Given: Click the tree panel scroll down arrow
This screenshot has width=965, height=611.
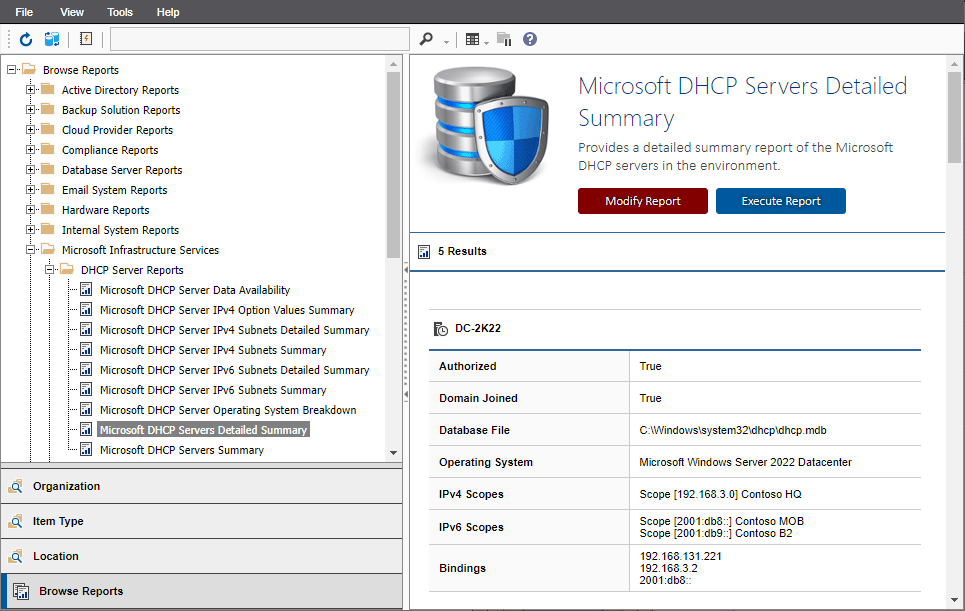Looking at the screenshot, I should click(393, 453).
